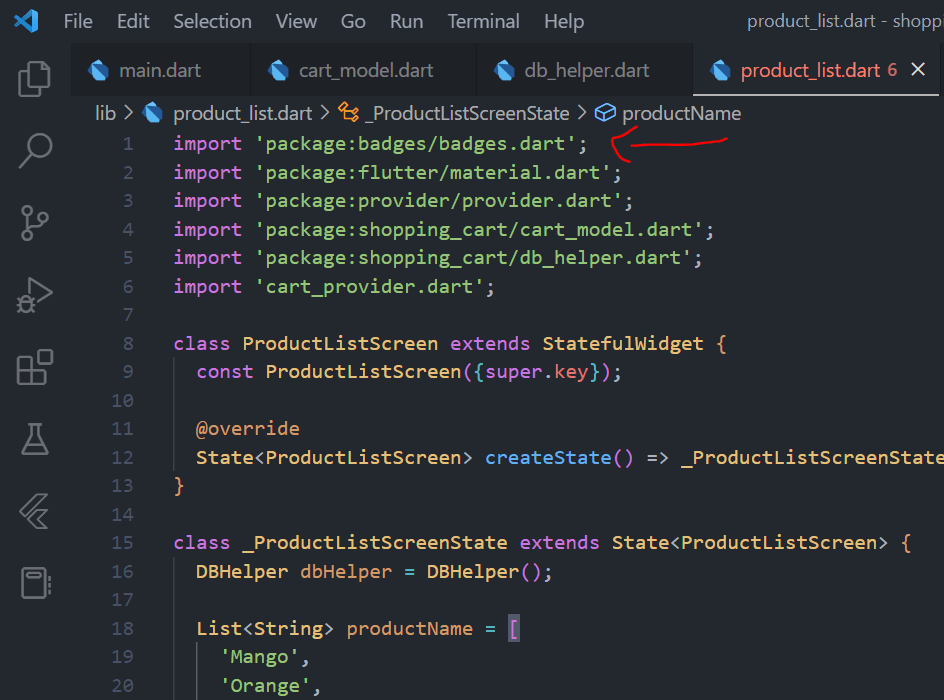Click the window title product_list.dart text
Viewport: 944px width, 700px height.
click(810, 22)
